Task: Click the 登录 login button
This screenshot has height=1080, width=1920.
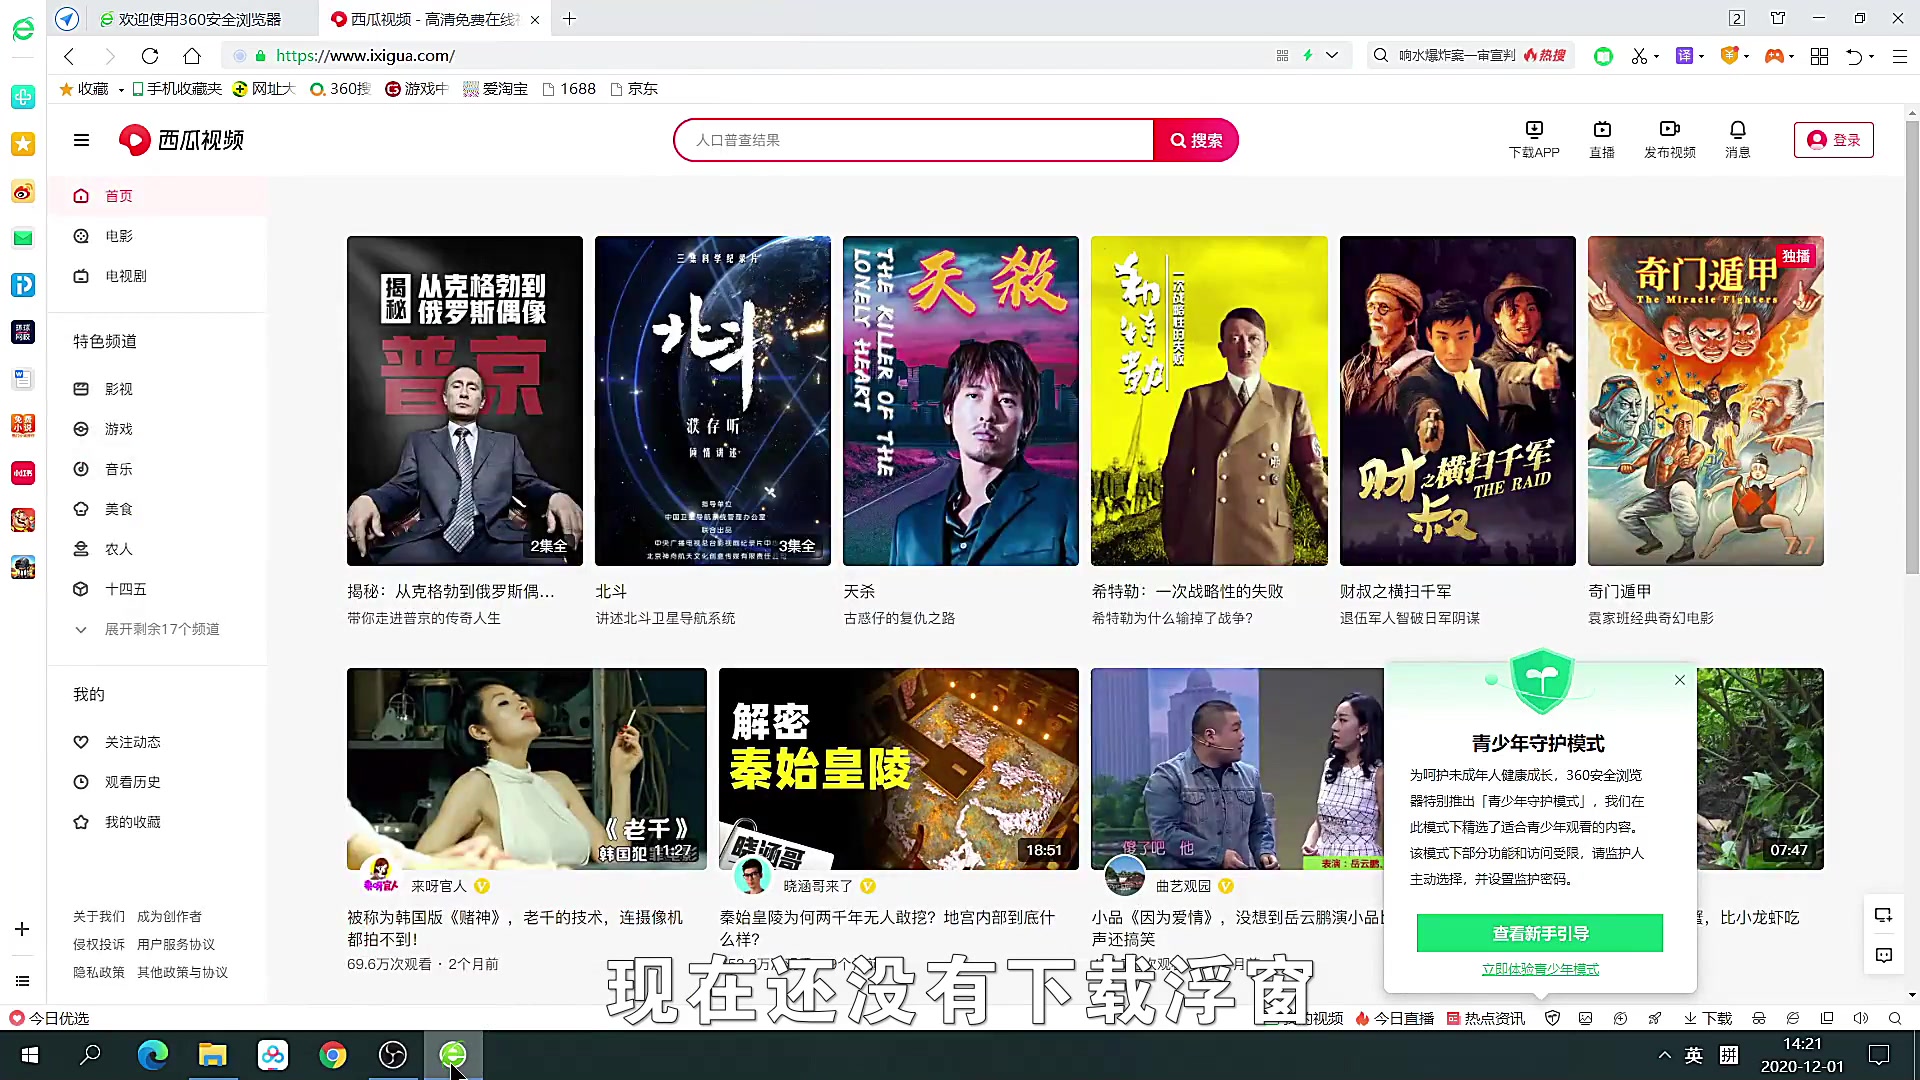Action: 1833,140
